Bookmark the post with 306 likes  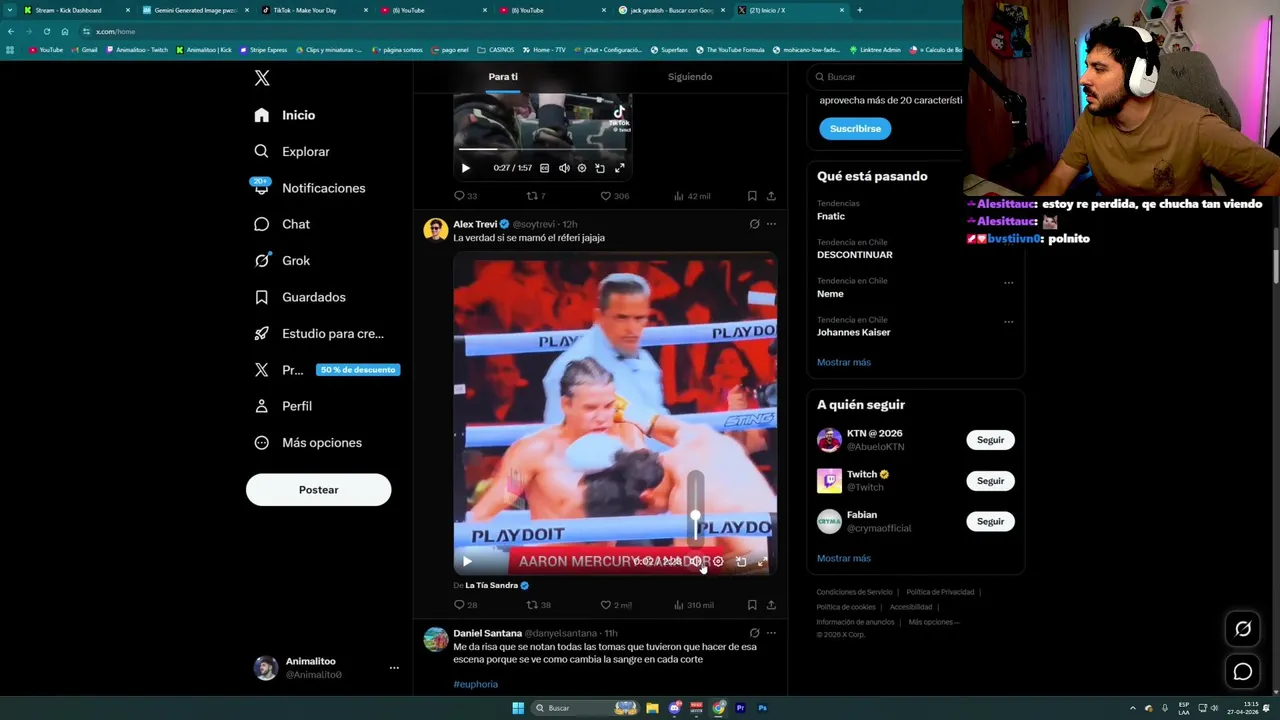[752, 196]
